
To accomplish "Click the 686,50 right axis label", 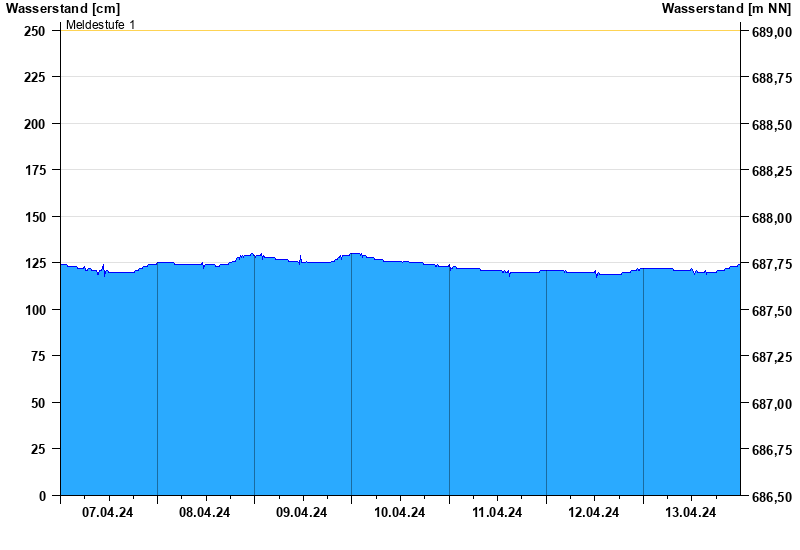I will tap(771, 497).
